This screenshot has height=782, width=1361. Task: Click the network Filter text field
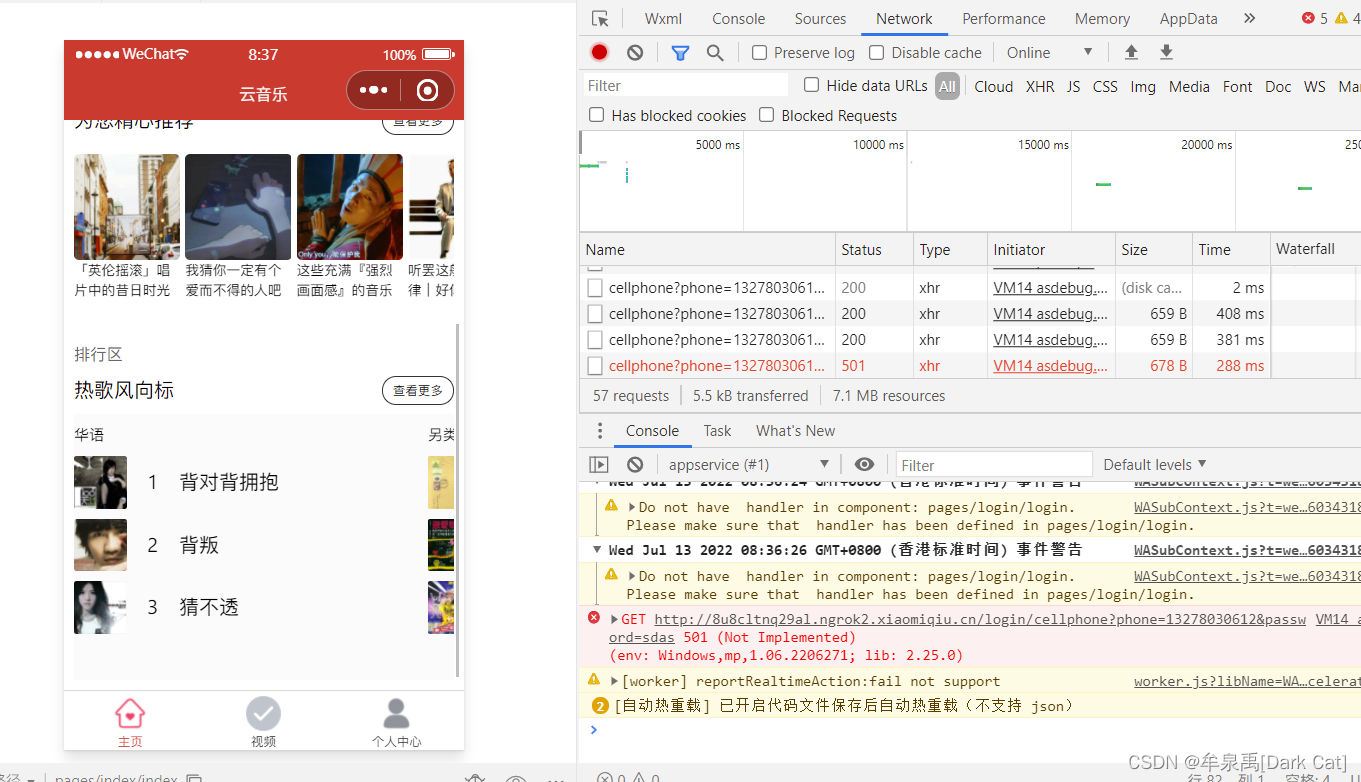[x=685, y=86]
